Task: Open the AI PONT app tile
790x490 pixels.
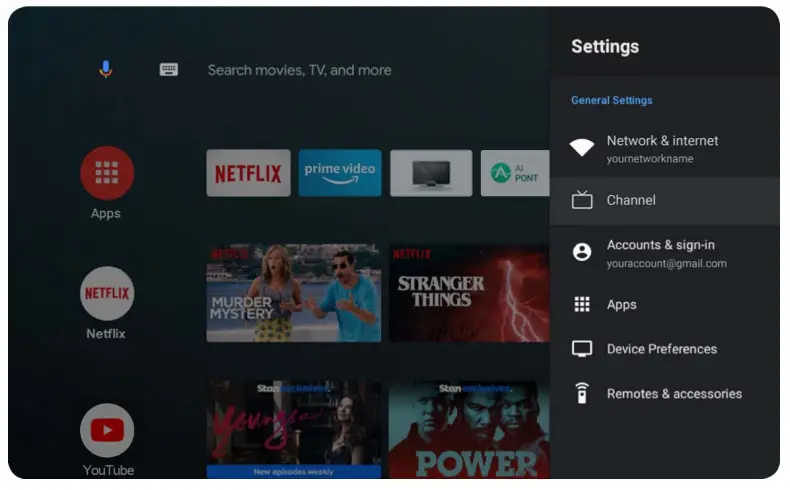Action: click(515, 173)
